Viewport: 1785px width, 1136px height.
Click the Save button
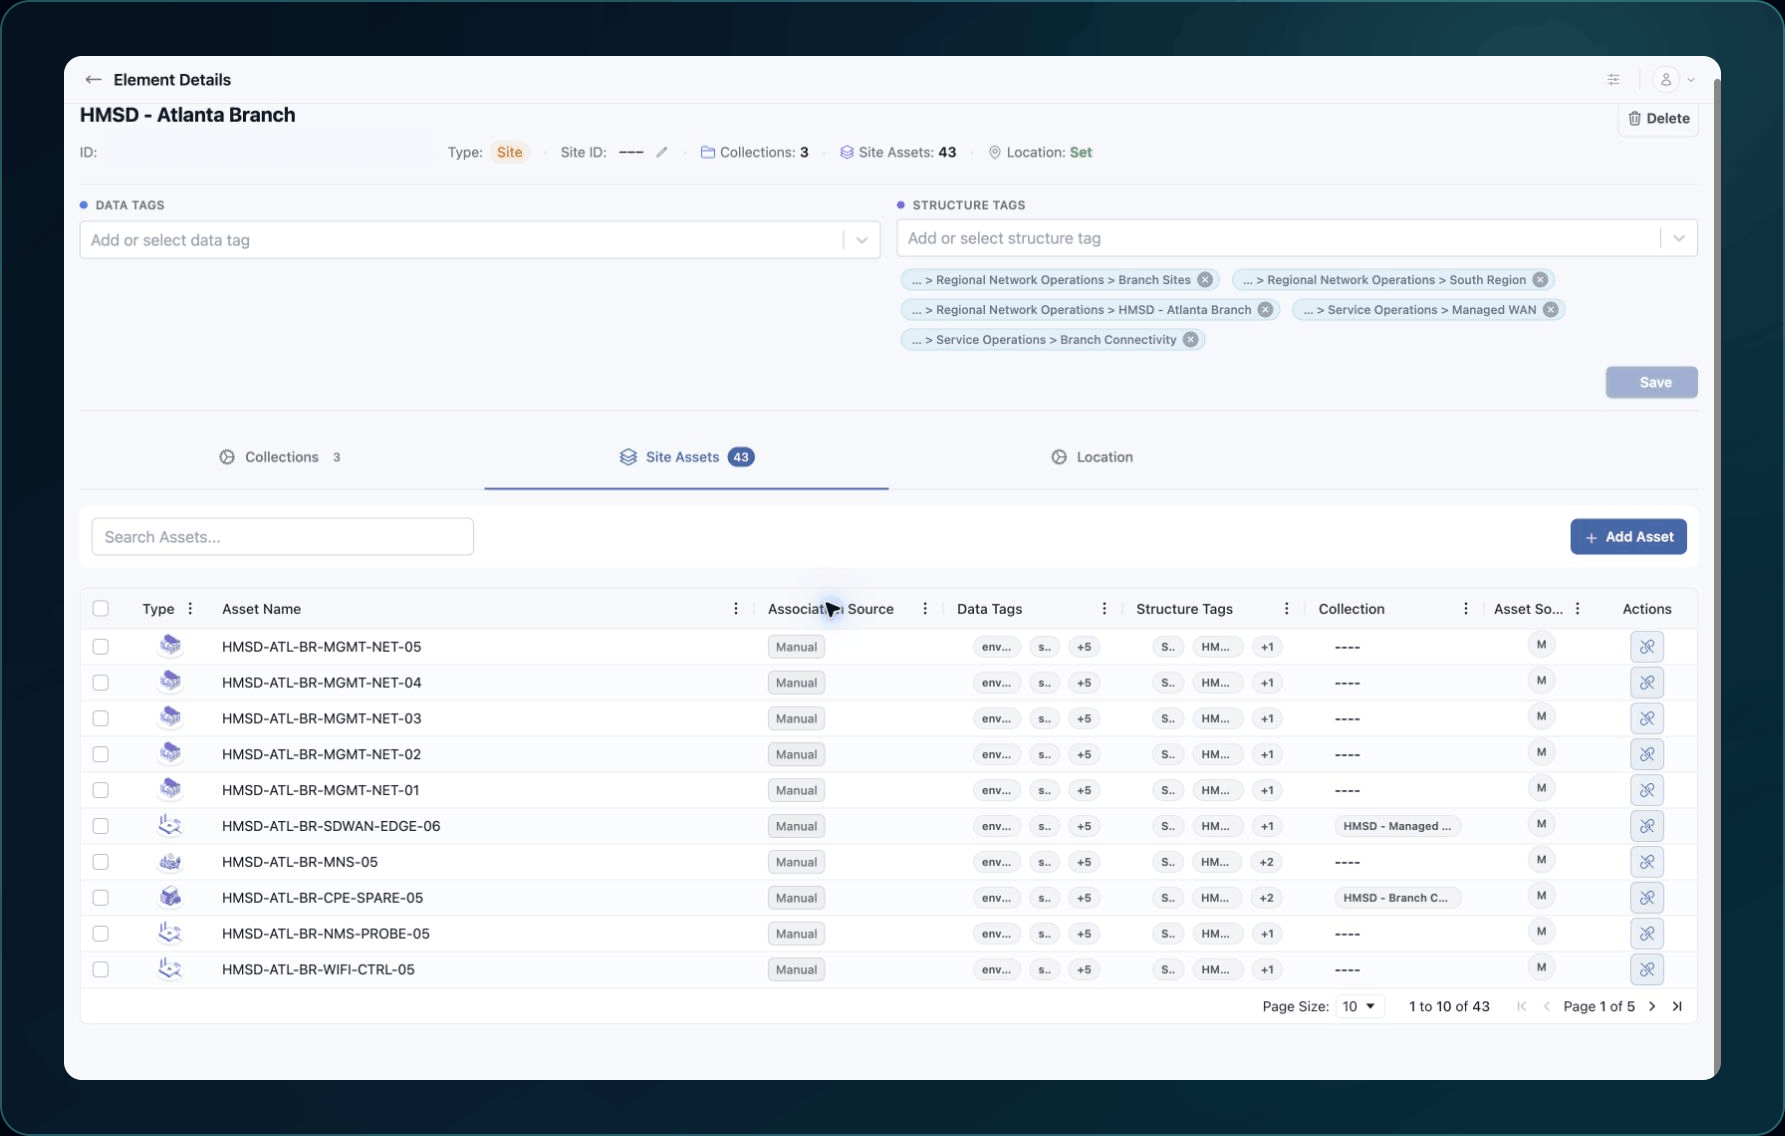1651,382
